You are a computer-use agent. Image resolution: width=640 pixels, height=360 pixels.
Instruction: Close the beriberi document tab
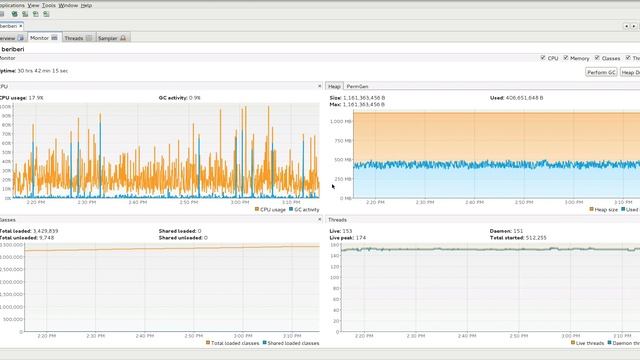coord(20,26)
